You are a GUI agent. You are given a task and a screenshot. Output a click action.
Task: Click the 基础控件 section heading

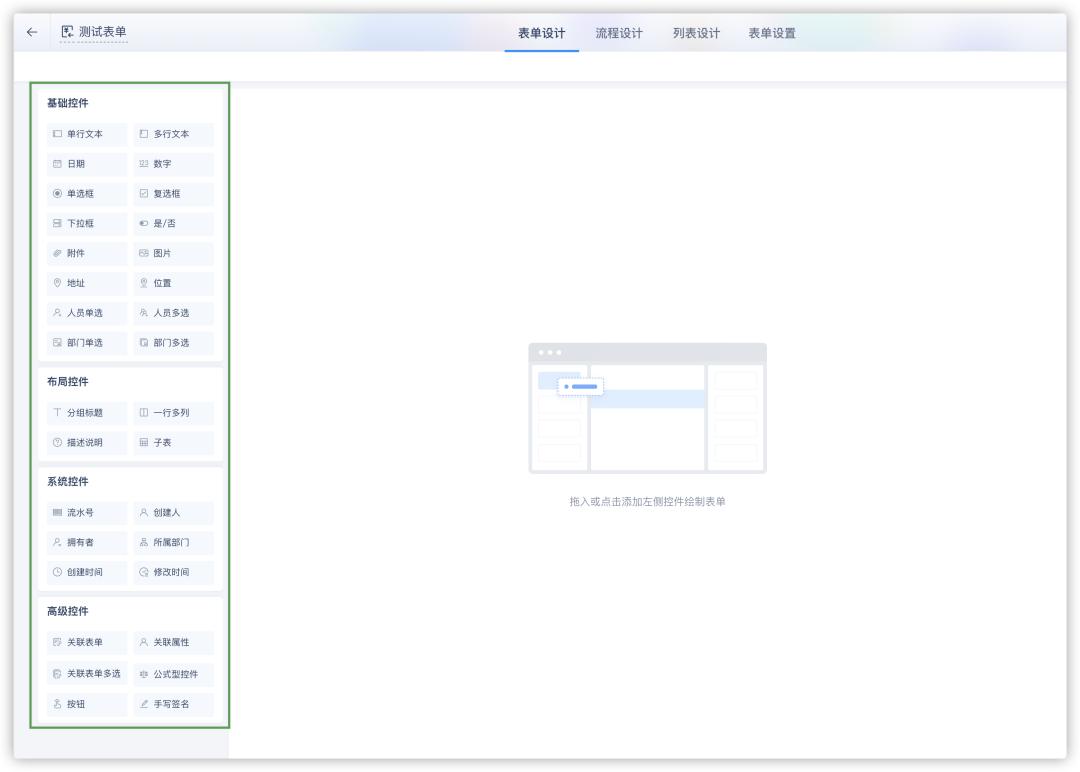coord(68,103)
